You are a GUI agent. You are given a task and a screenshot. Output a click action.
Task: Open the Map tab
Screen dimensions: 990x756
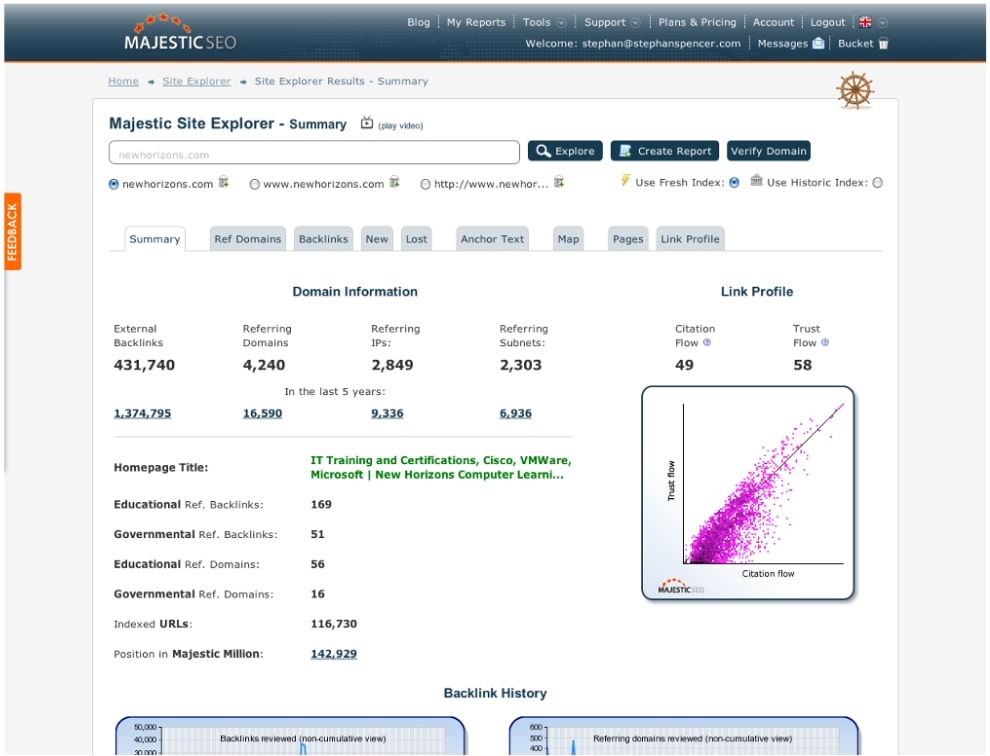(568, 239)
